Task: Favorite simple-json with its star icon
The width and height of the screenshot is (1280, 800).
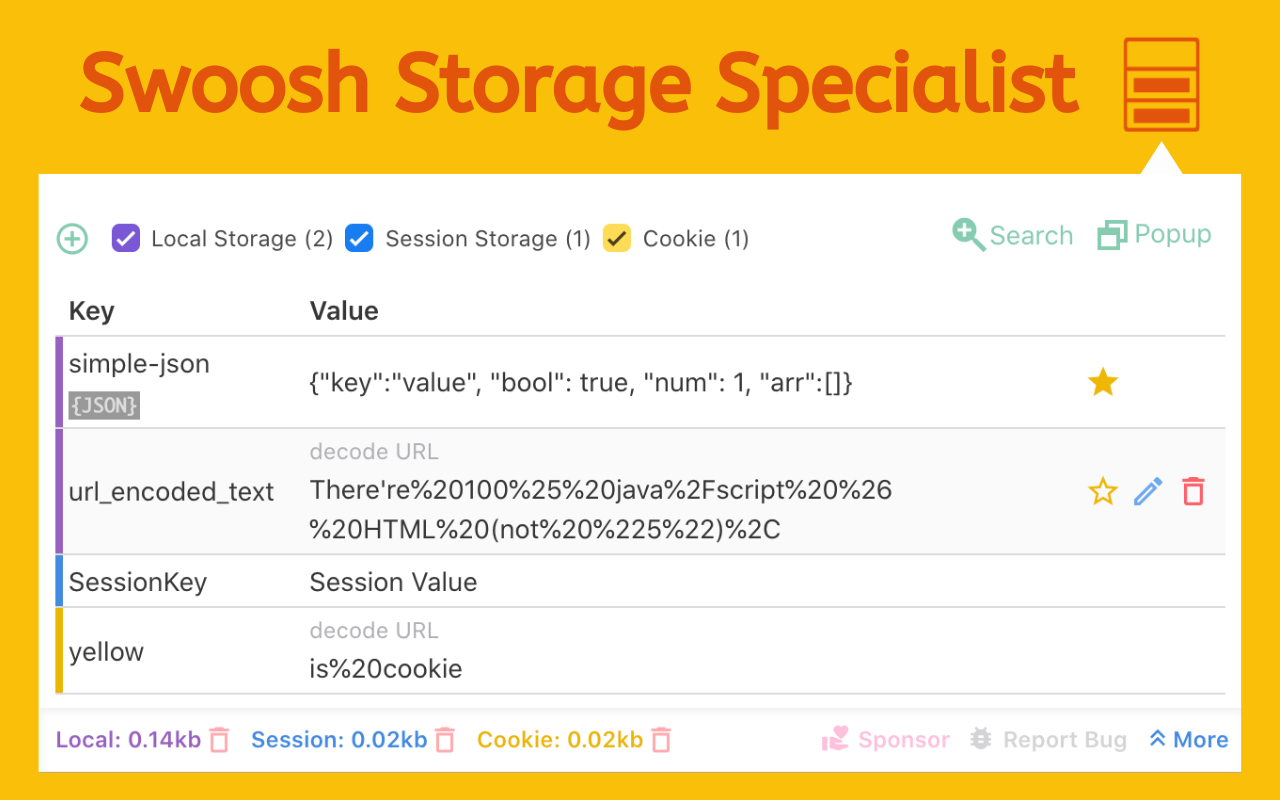Action: click(x=1102, y=382)
